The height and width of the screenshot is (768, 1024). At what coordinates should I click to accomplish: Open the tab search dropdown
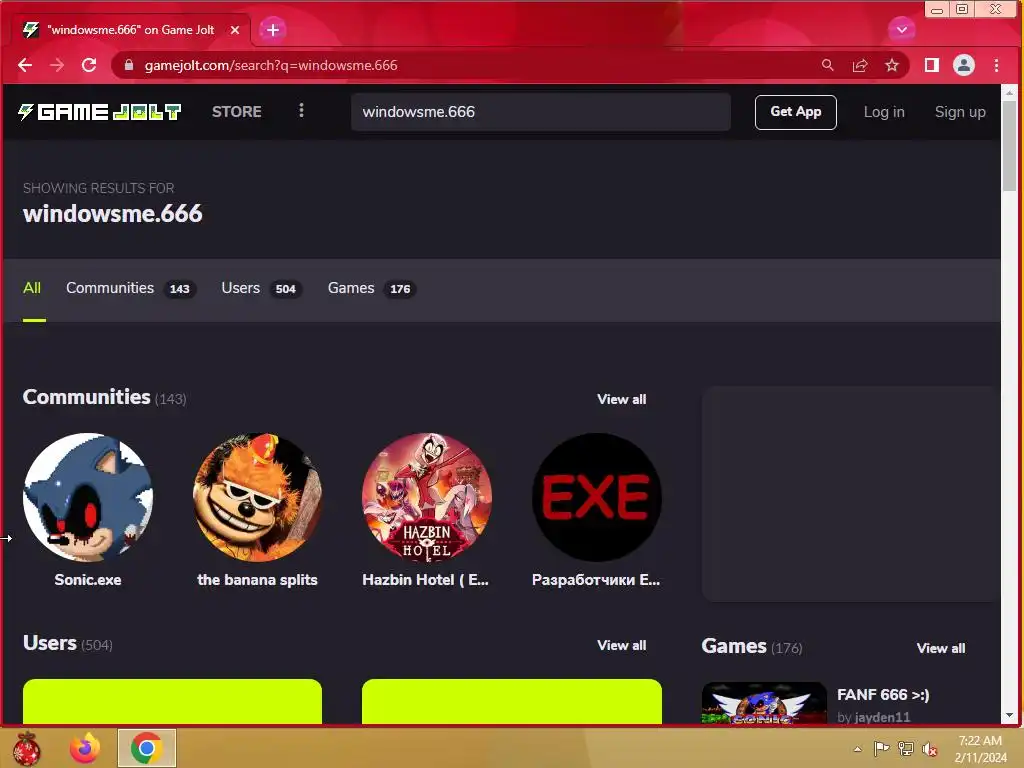click(901, 29)
